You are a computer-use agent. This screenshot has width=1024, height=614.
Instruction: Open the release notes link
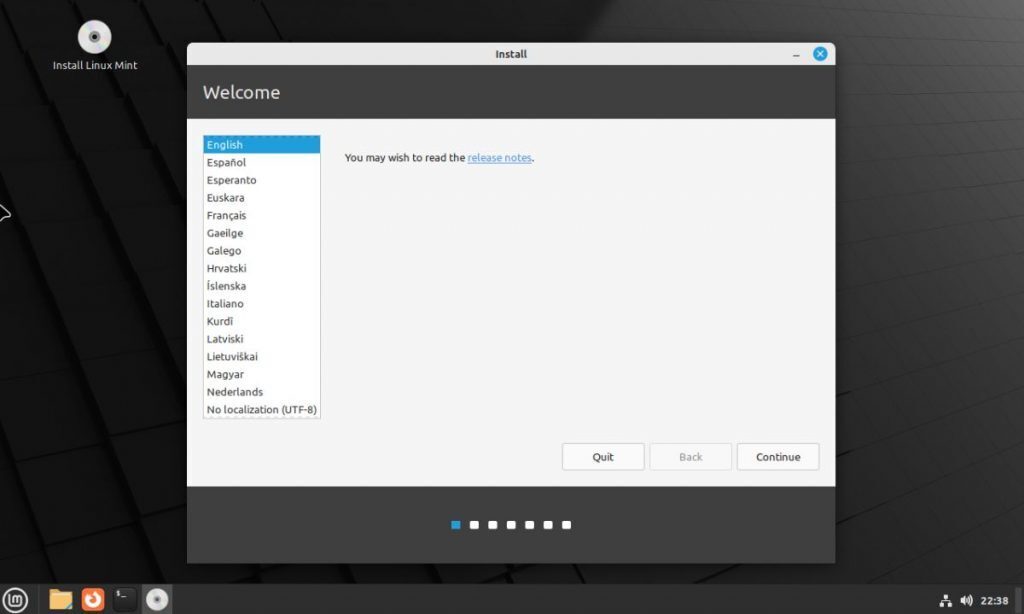click(x=498, y=157)
